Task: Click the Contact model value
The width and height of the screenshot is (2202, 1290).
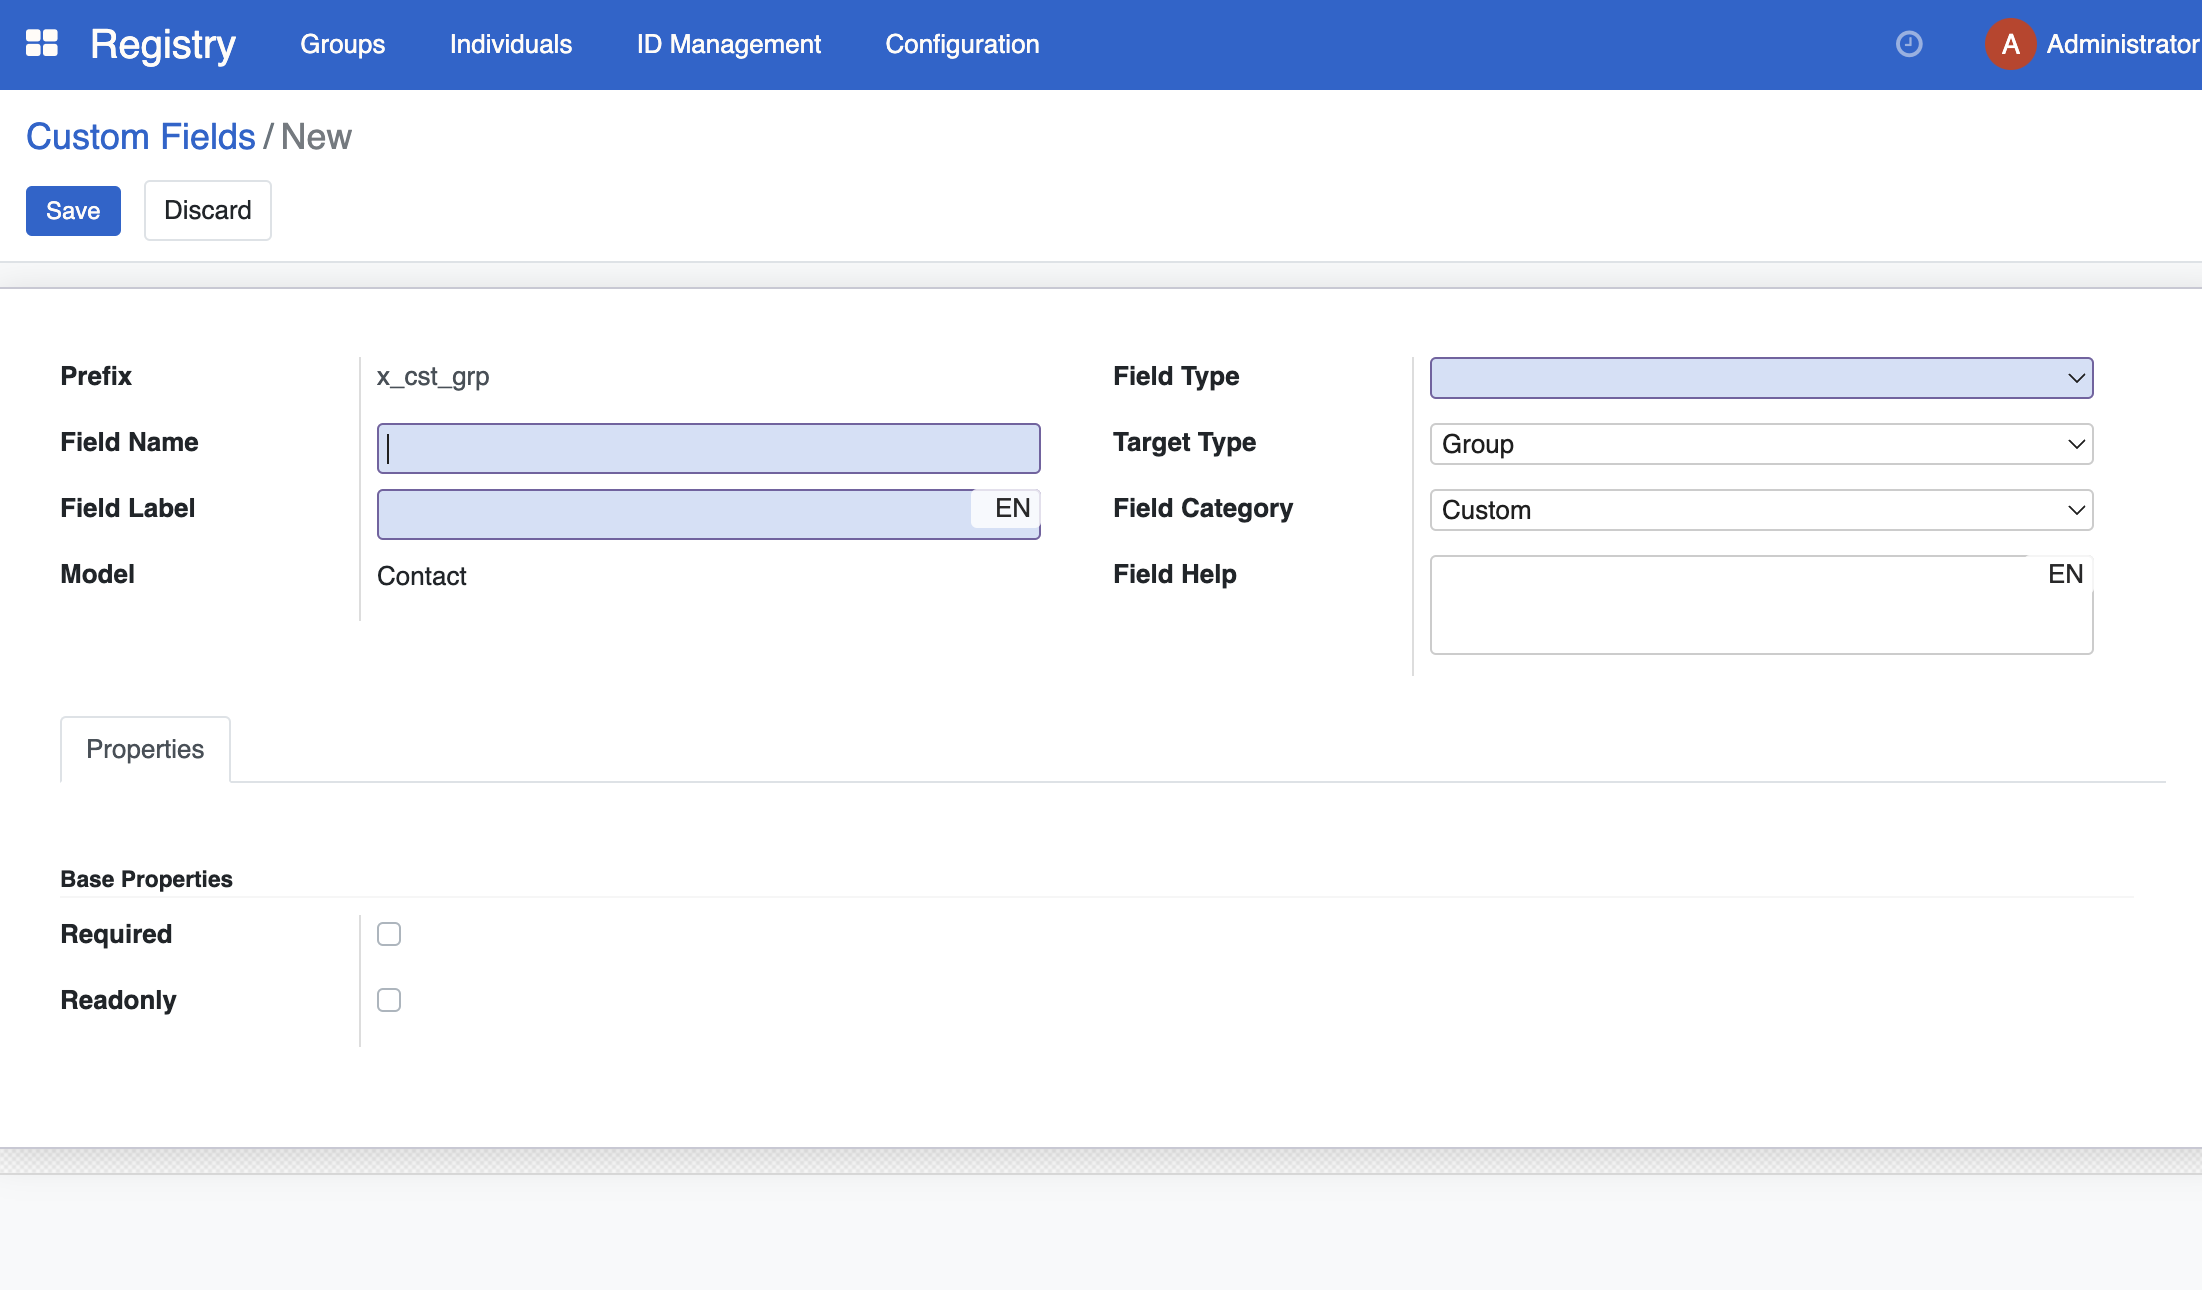Action: click(x=422, y=576)
